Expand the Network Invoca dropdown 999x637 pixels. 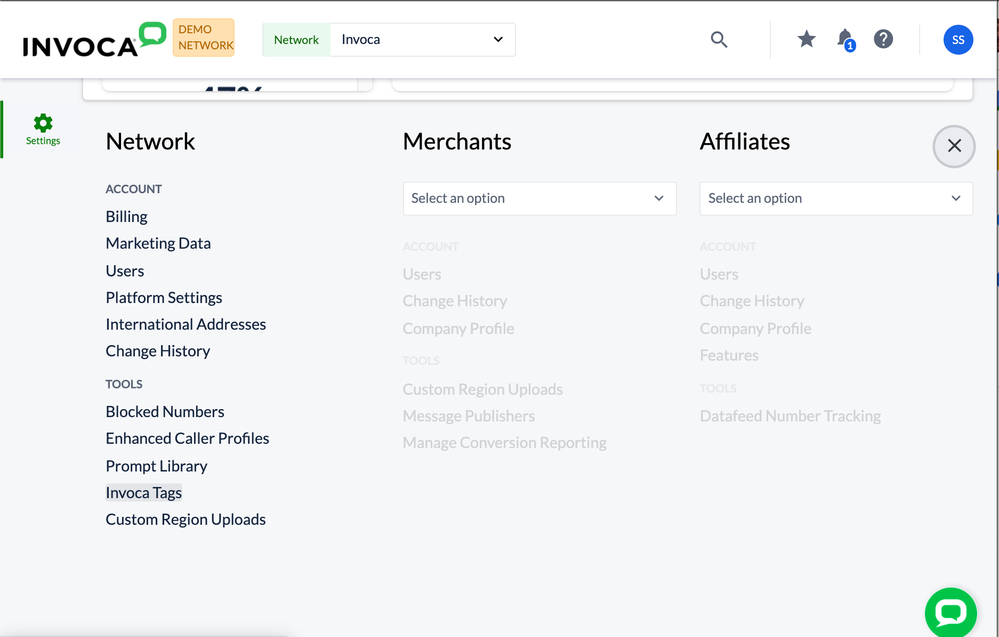point(422,39)
